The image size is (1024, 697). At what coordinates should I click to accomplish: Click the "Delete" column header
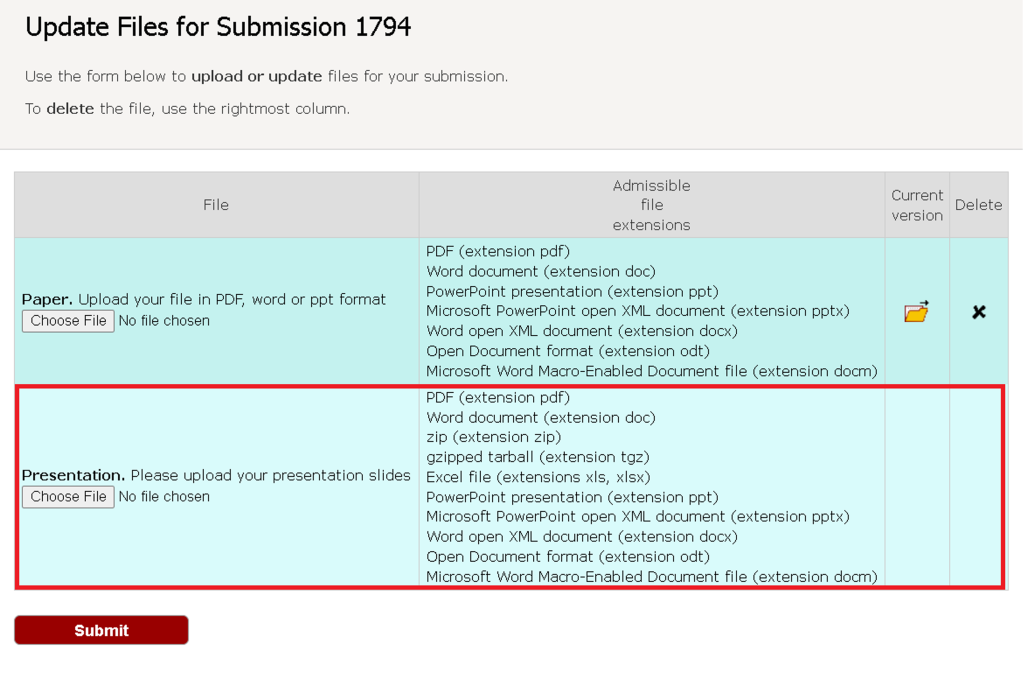978,205
